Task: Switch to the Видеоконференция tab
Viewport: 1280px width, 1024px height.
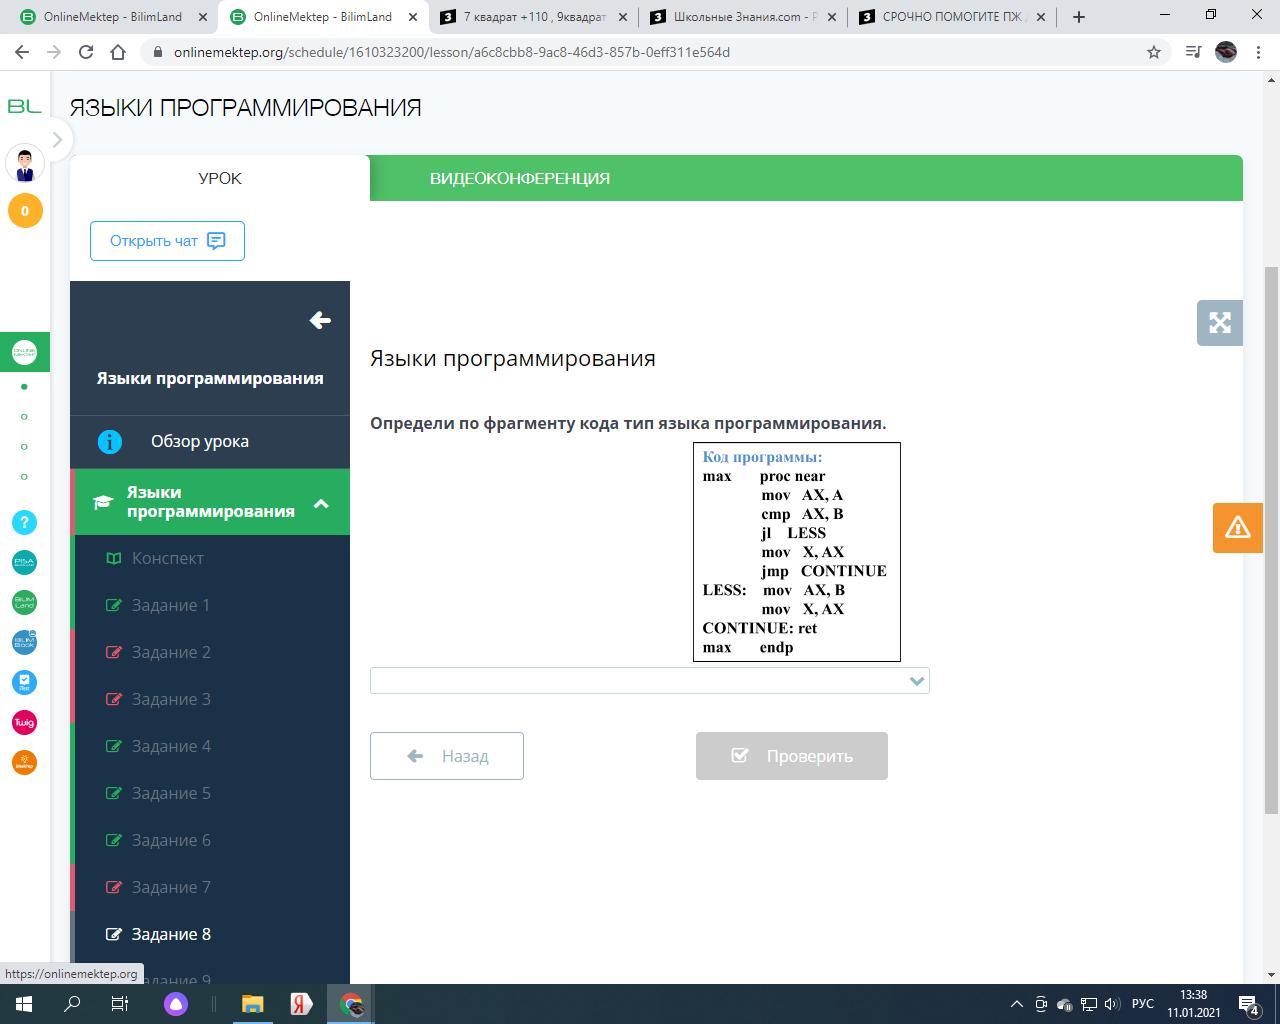Action: click(519, 178)
